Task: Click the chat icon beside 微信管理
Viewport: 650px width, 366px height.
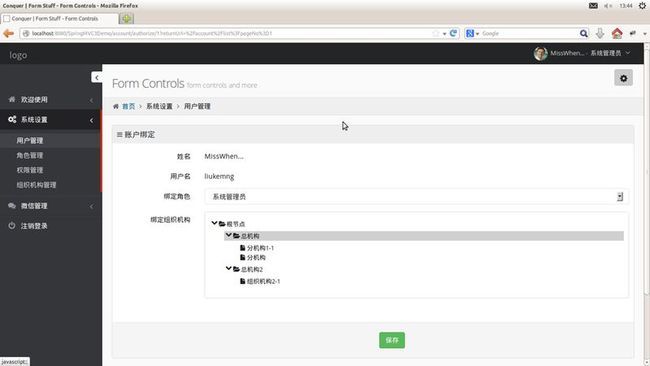Action: (12, 206)
